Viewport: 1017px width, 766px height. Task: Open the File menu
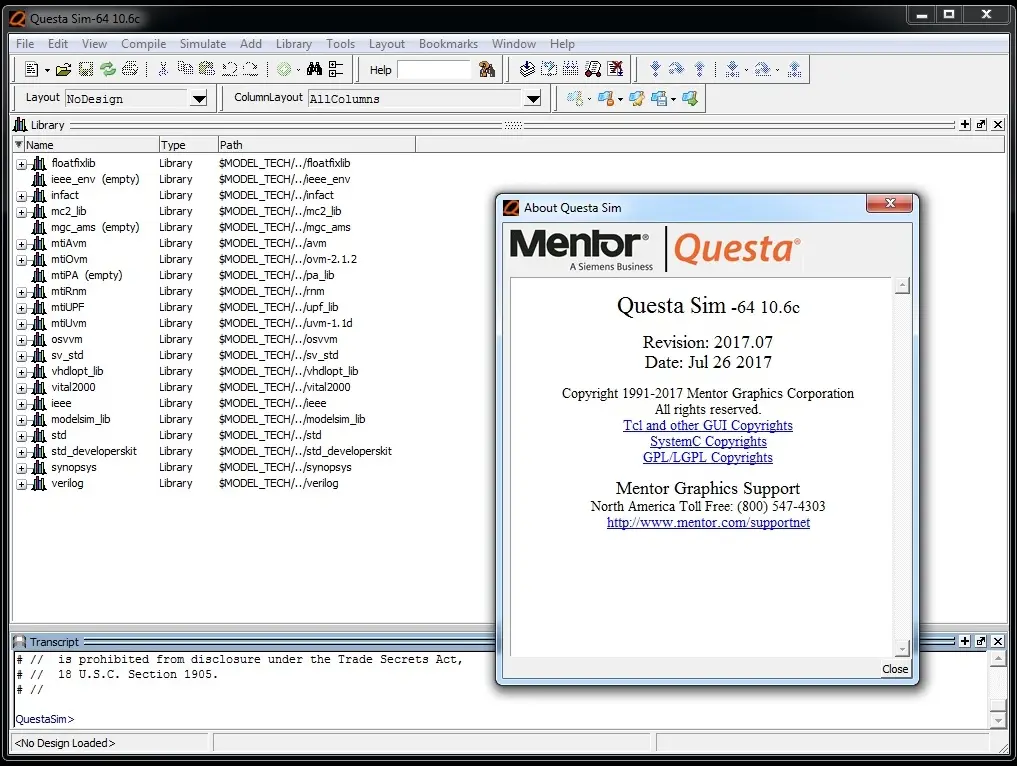[25, 43]
